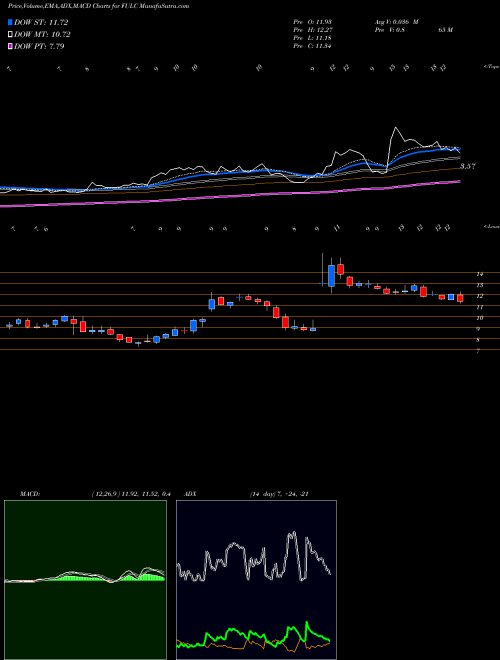Click the 9 price axis label
Screen dimensions: 500x660
[x=479, y=329]
